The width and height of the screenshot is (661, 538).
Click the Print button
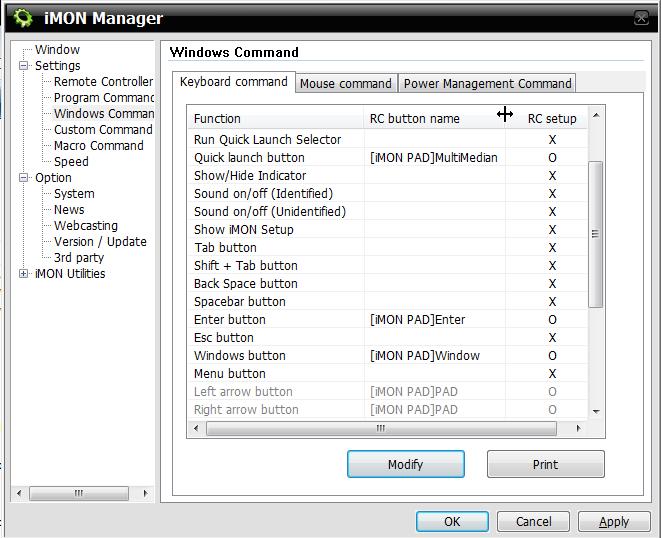(545, 464)
